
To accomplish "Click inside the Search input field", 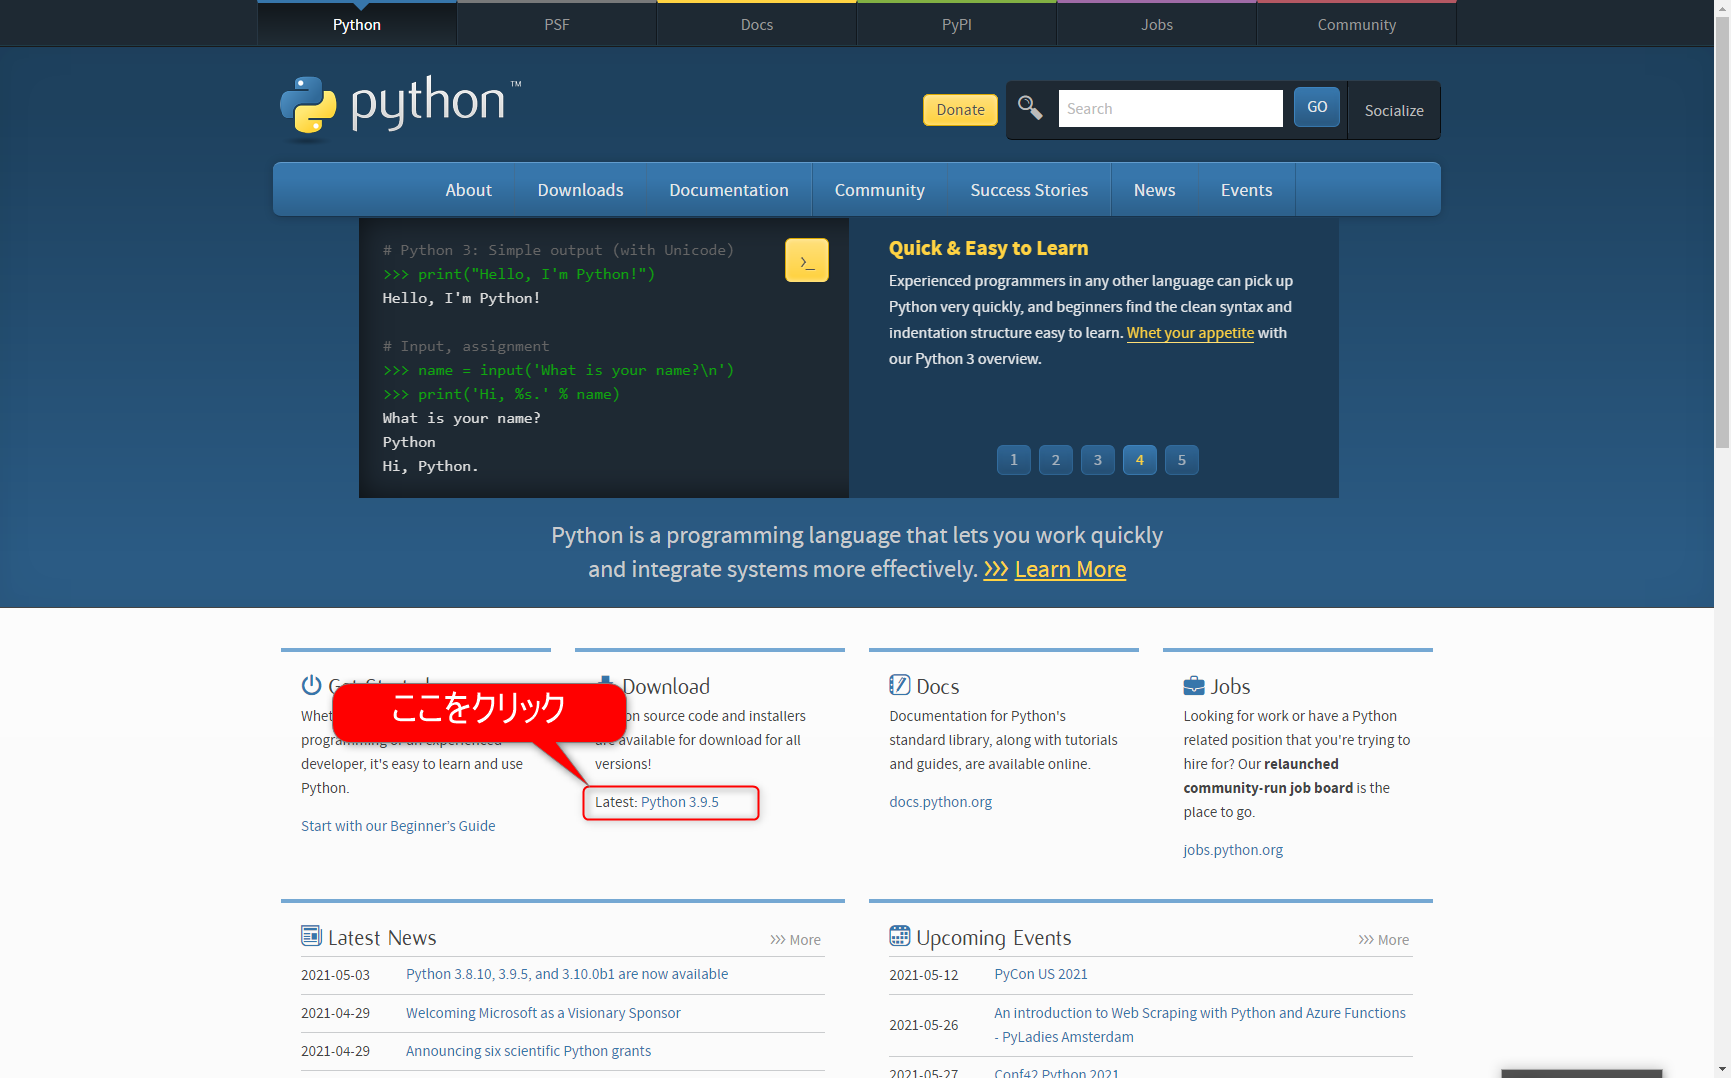I will pos(1170,108).
